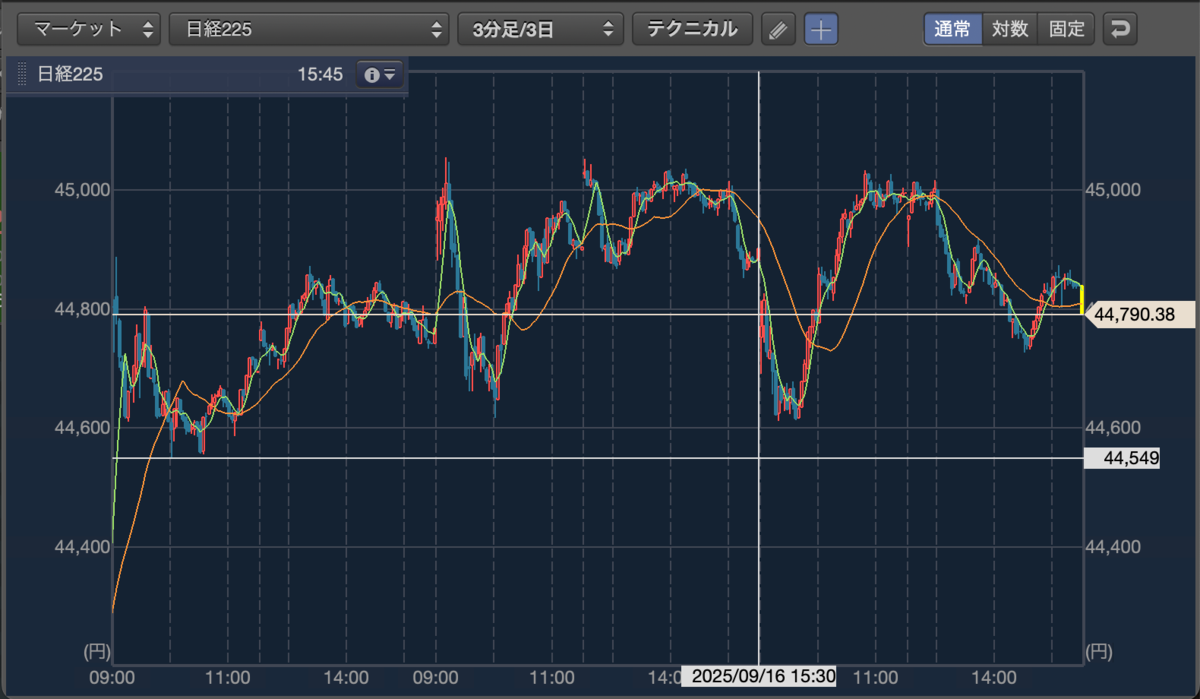Toggle the crosshair cursor icon
Image resolution: width=1200 pixels, height=699 pixels.
[x=821, y=29]
